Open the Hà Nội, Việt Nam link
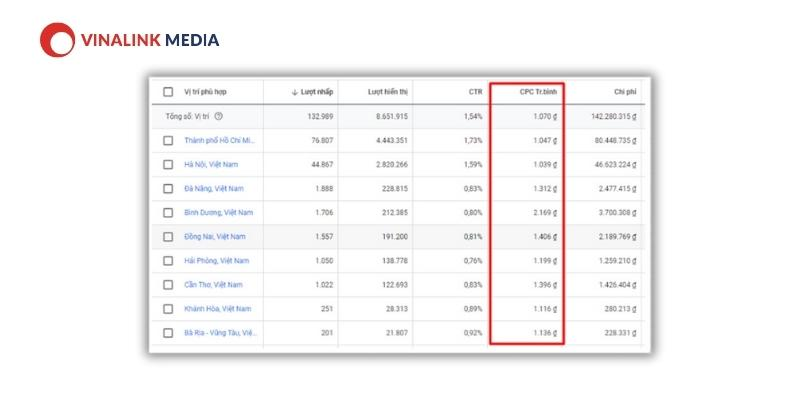 [x=211, y=164]
